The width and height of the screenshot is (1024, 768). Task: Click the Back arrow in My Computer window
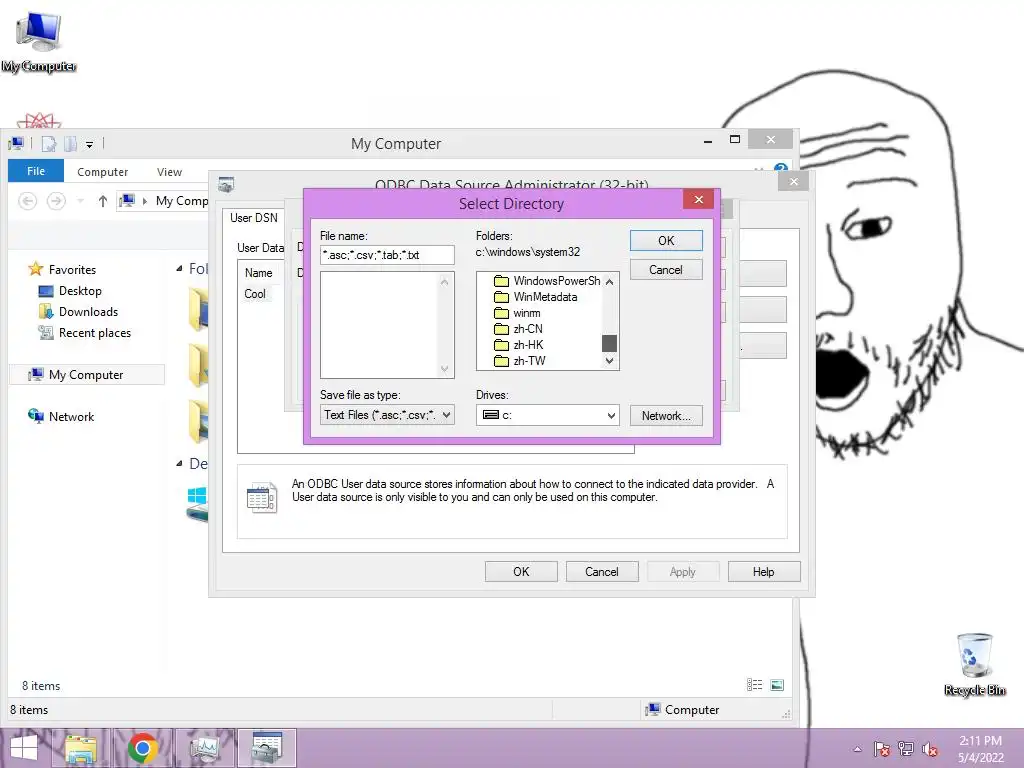[x=27, y=200]
